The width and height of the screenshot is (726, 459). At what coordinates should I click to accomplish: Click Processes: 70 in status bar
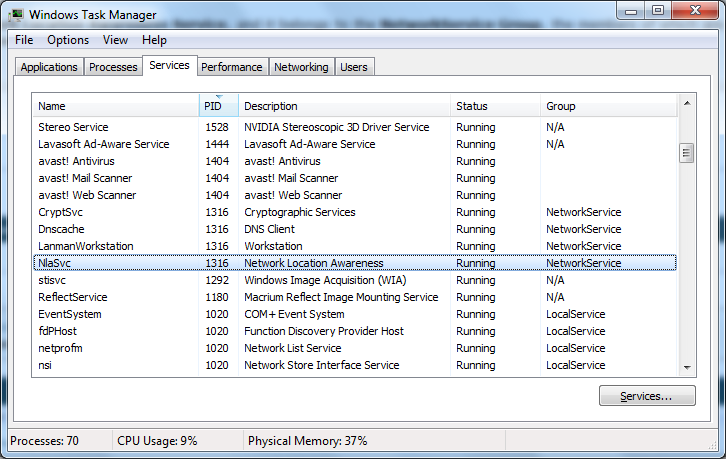(x=44, y=441)
